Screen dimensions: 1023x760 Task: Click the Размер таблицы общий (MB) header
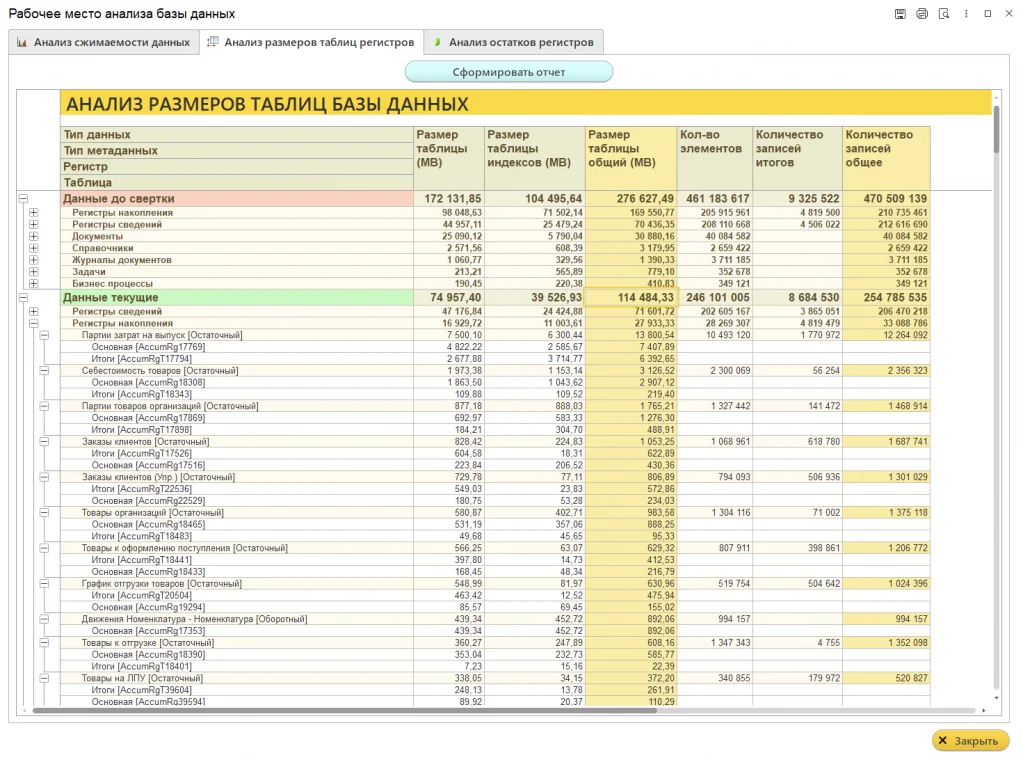coord(631,158)
